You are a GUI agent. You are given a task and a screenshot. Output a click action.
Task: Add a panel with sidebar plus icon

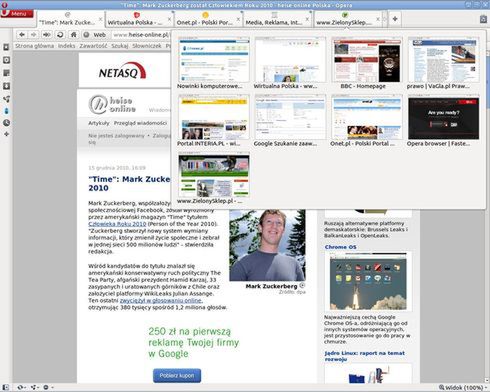point(6,134)
